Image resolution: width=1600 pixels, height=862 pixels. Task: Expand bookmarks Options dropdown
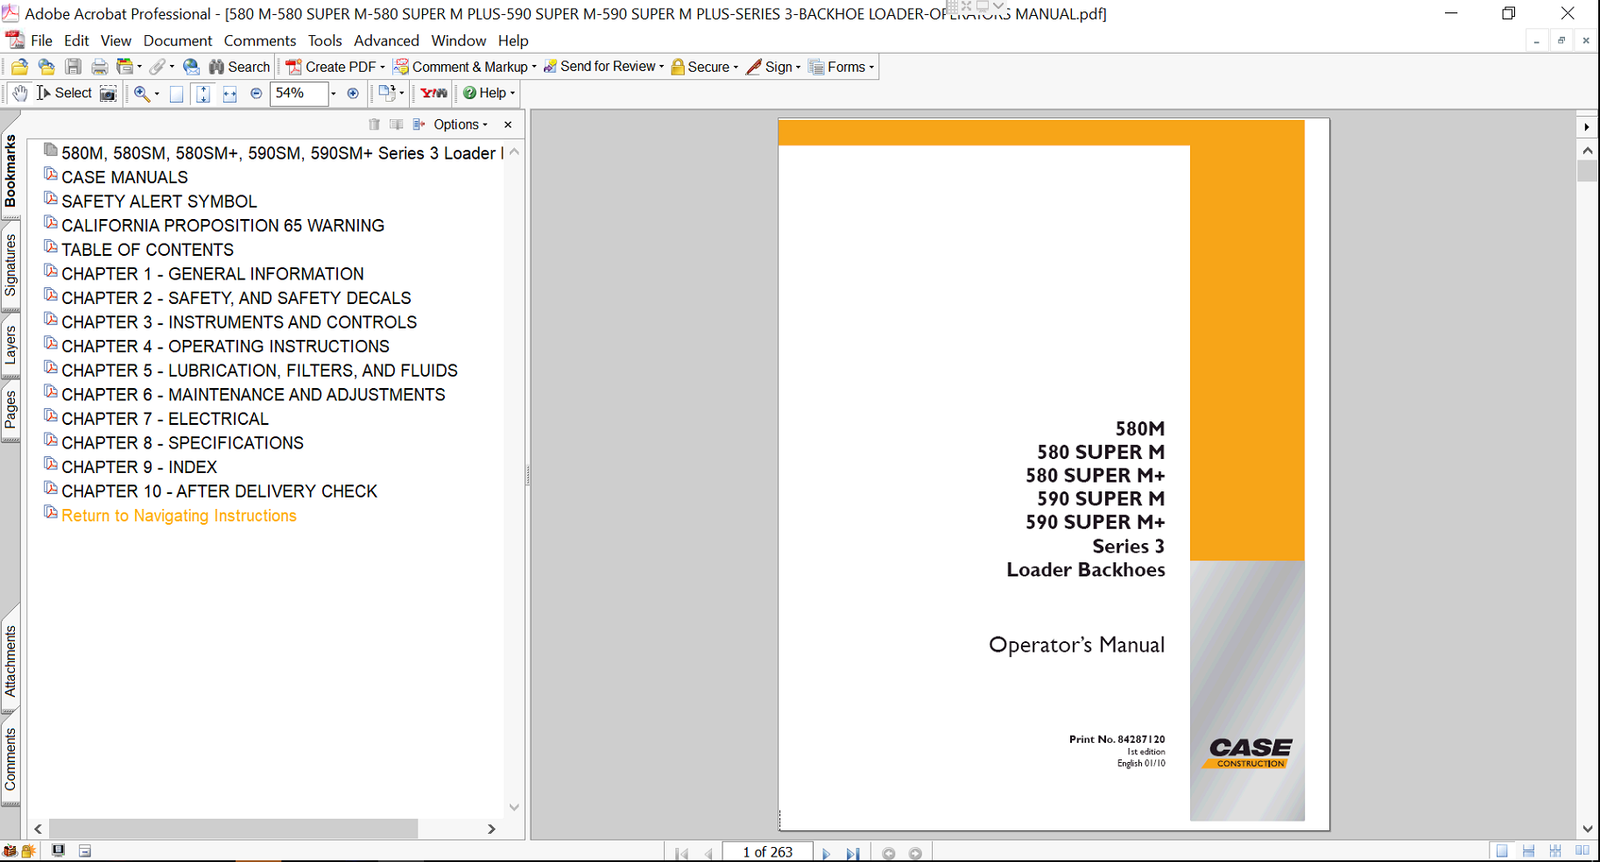click(x=461, y=125)
